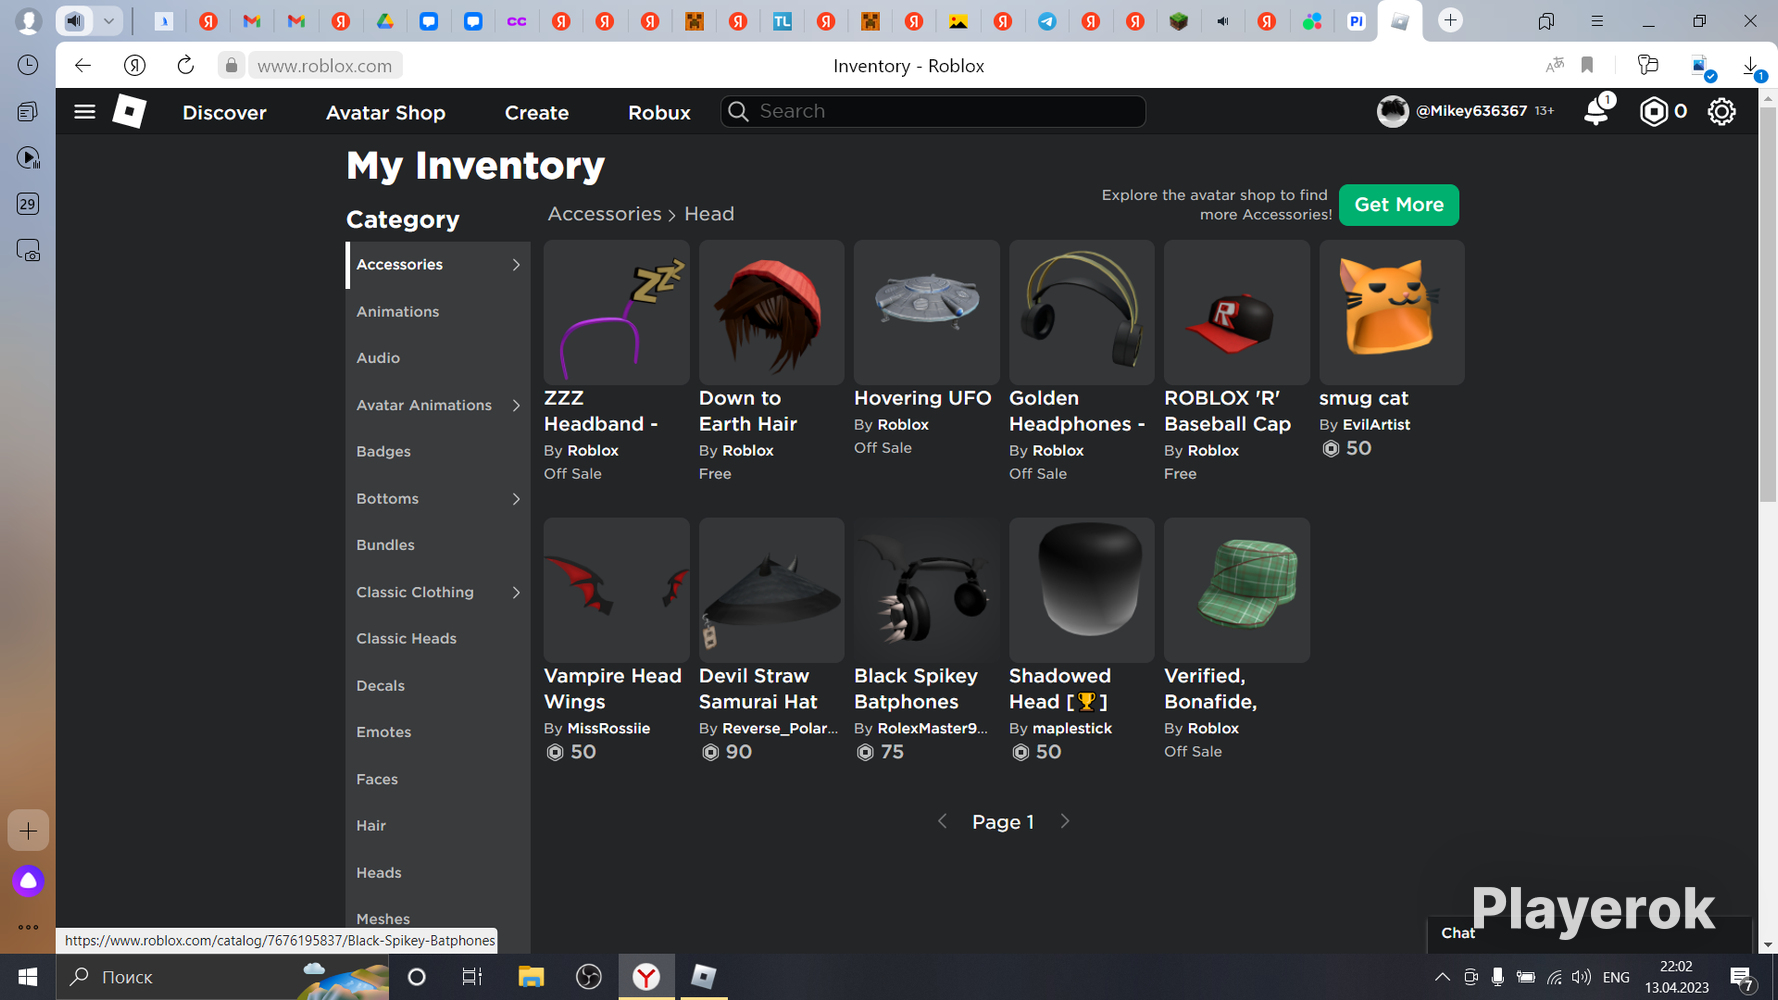Open the Chat panel
Image resolution: width=1778 pixels, height=1000 pixels.
tap(1458, 933)
